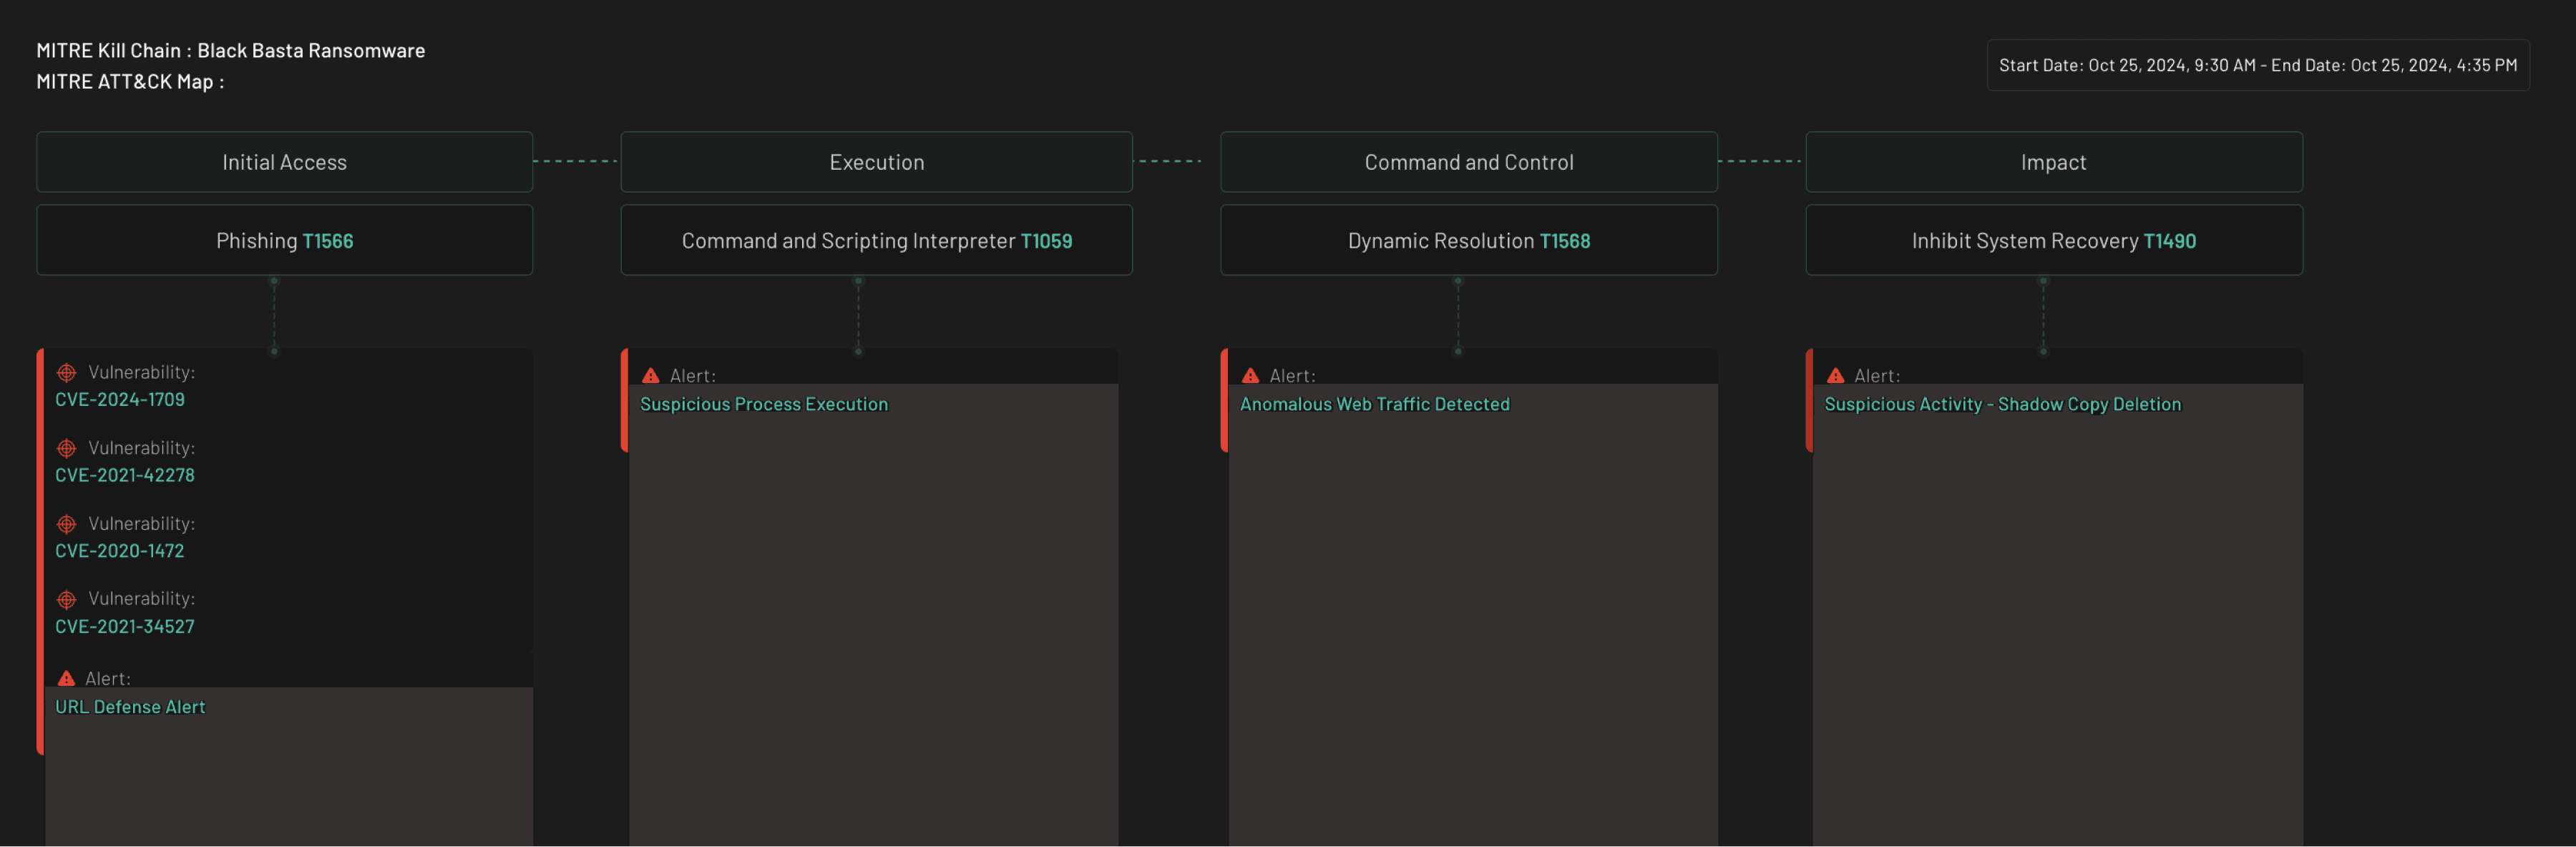Viewport: 2576px width, 847px height.
Task: Open the Suspicious Process Execution alert
Action: click(764, 404)
